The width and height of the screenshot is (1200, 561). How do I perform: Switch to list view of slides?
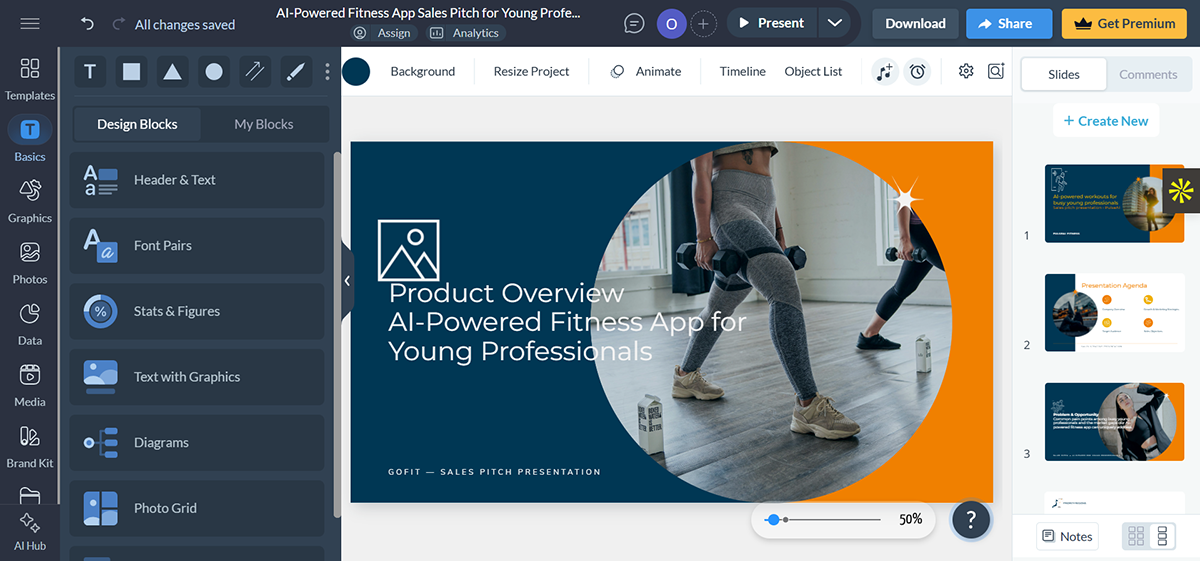click(1162, 536)
